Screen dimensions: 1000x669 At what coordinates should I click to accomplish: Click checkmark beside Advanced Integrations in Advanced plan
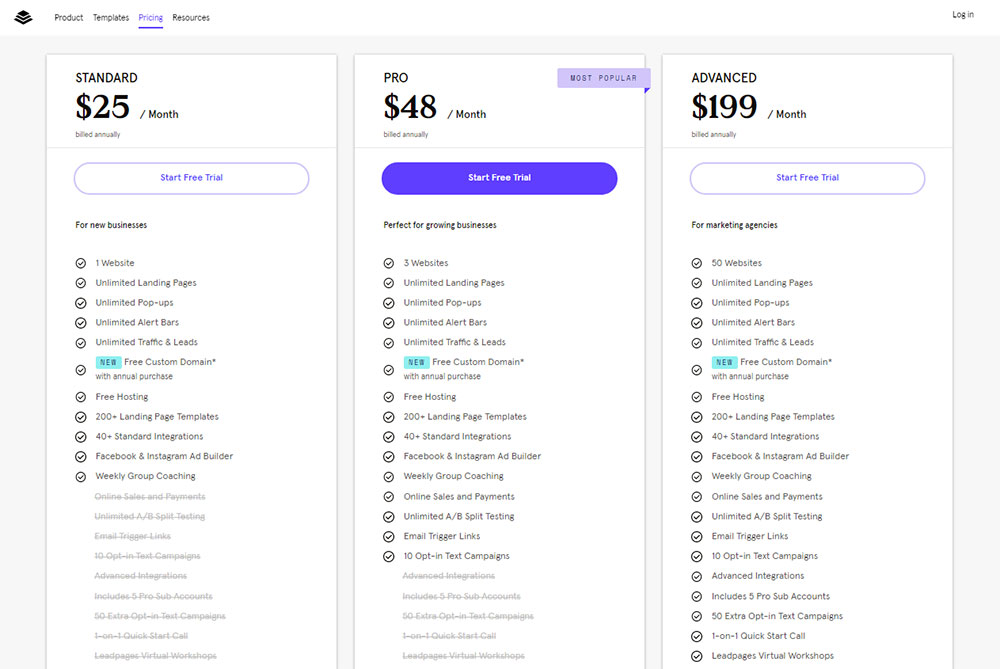pyautogui.click(x=697, y=576)
